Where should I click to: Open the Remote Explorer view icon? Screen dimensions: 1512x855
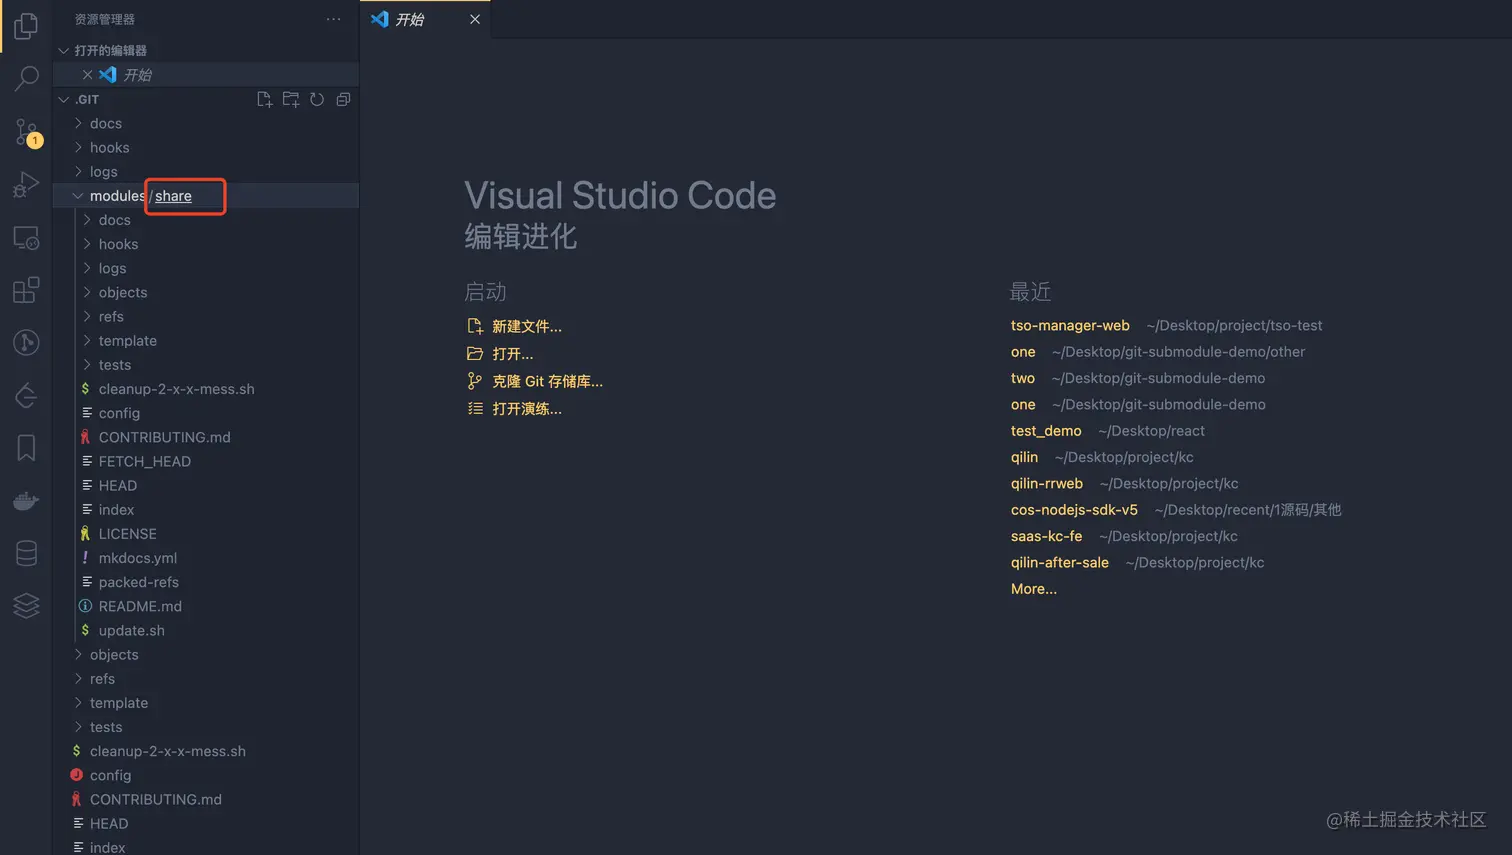point(26,238)
